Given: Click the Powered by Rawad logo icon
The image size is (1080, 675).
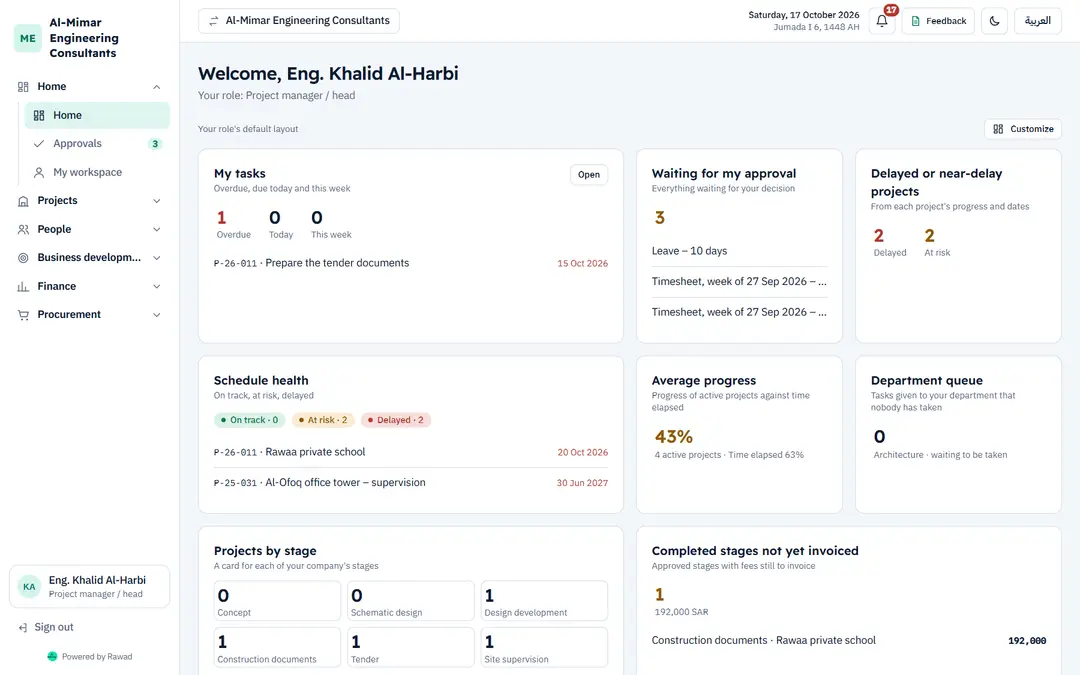Looking at the screenshot, I should point(52,656).
